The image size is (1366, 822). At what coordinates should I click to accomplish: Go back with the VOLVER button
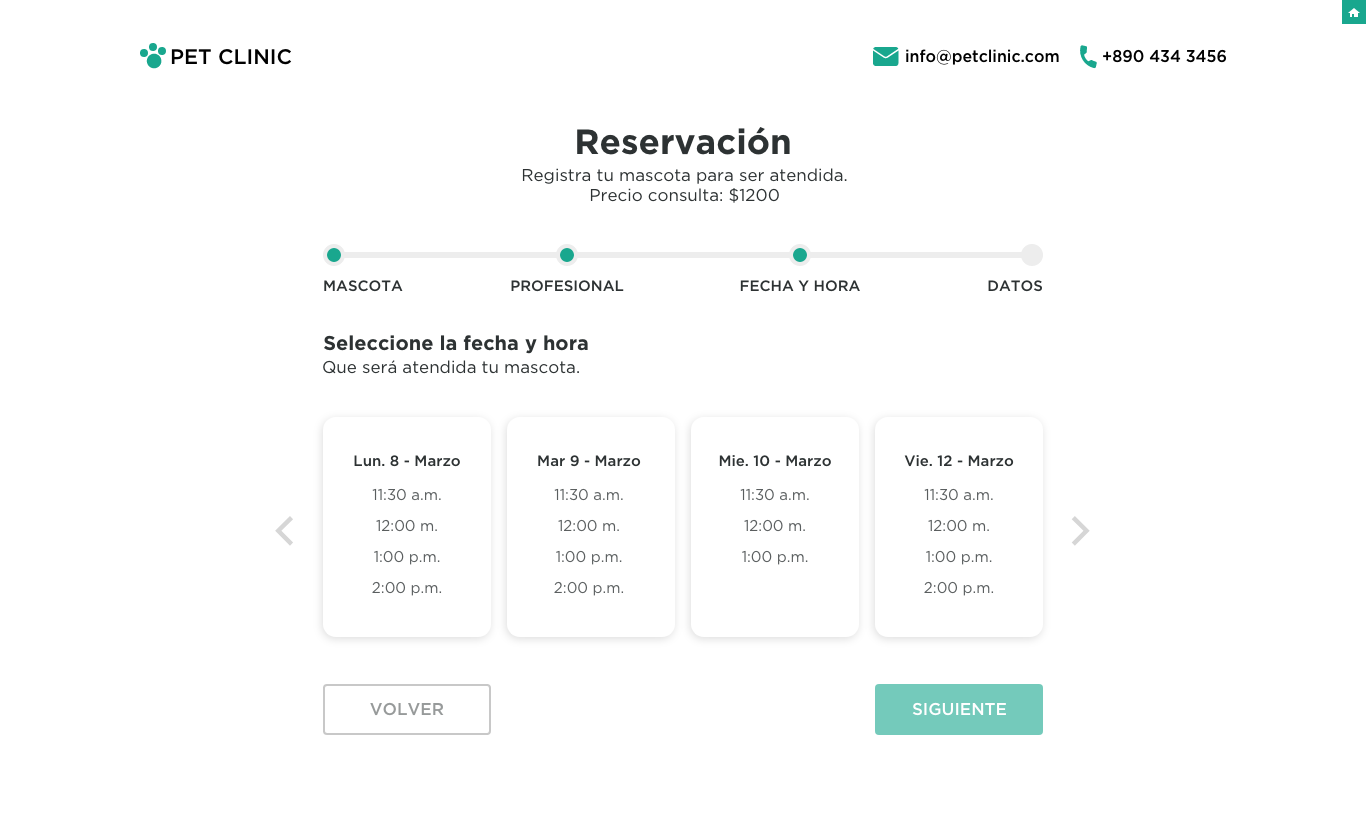tap(407, 709)
